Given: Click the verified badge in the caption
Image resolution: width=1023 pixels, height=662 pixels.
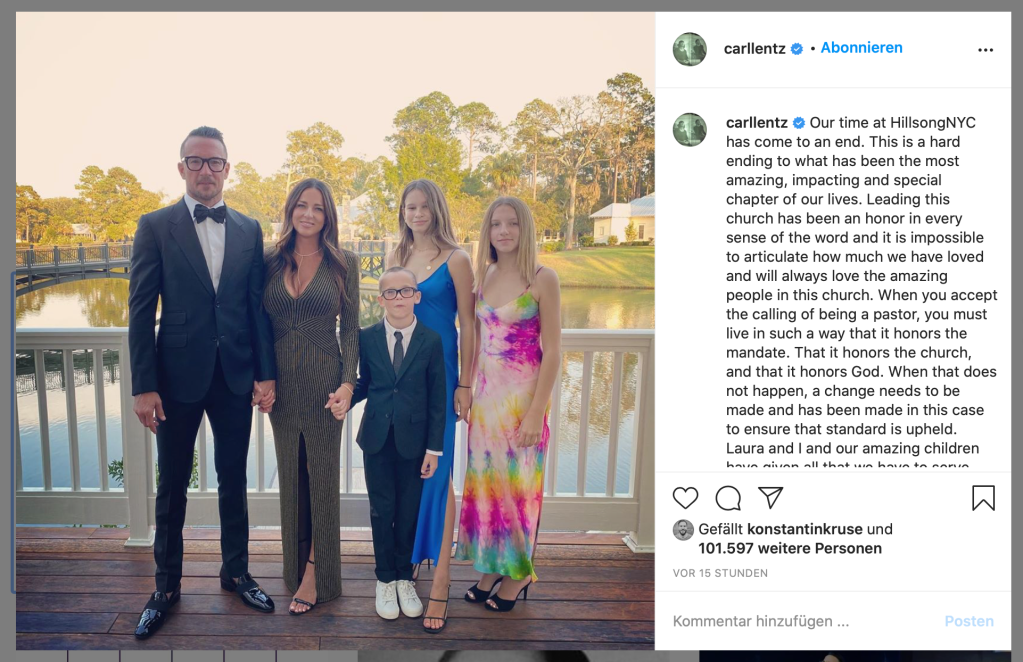Looking at the screenshot, I should click(798, 123).
